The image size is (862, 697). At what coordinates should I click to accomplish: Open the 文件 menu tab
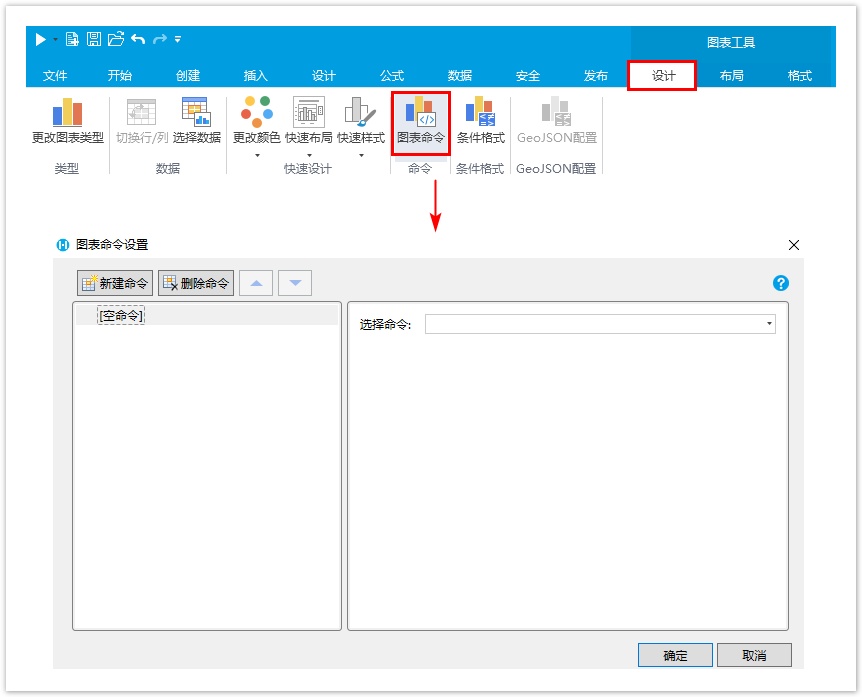[55, 75]
